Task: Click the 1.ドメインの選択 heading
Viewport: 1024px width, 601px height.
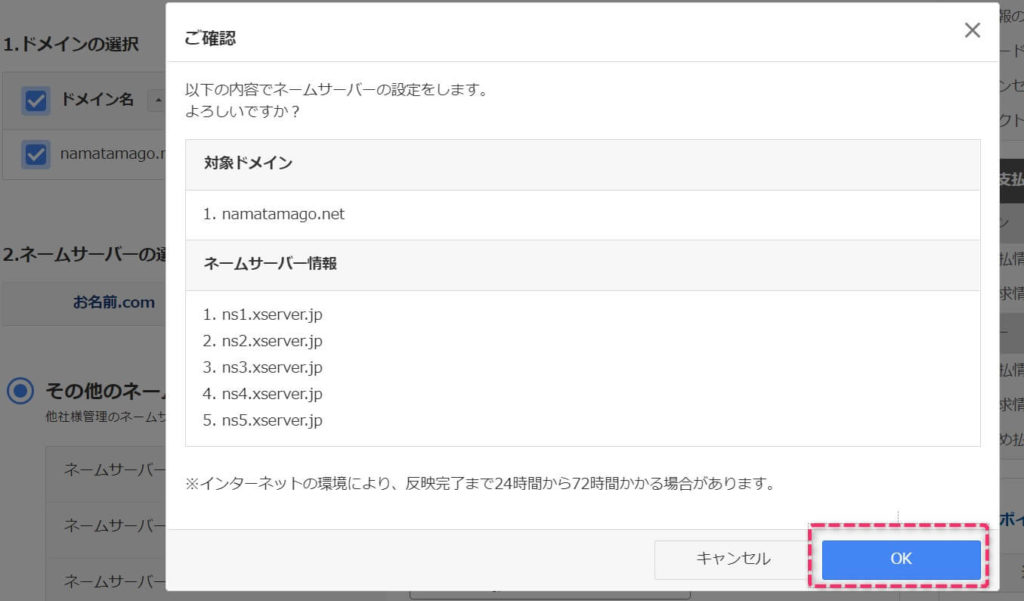Action: coord(71,44)
